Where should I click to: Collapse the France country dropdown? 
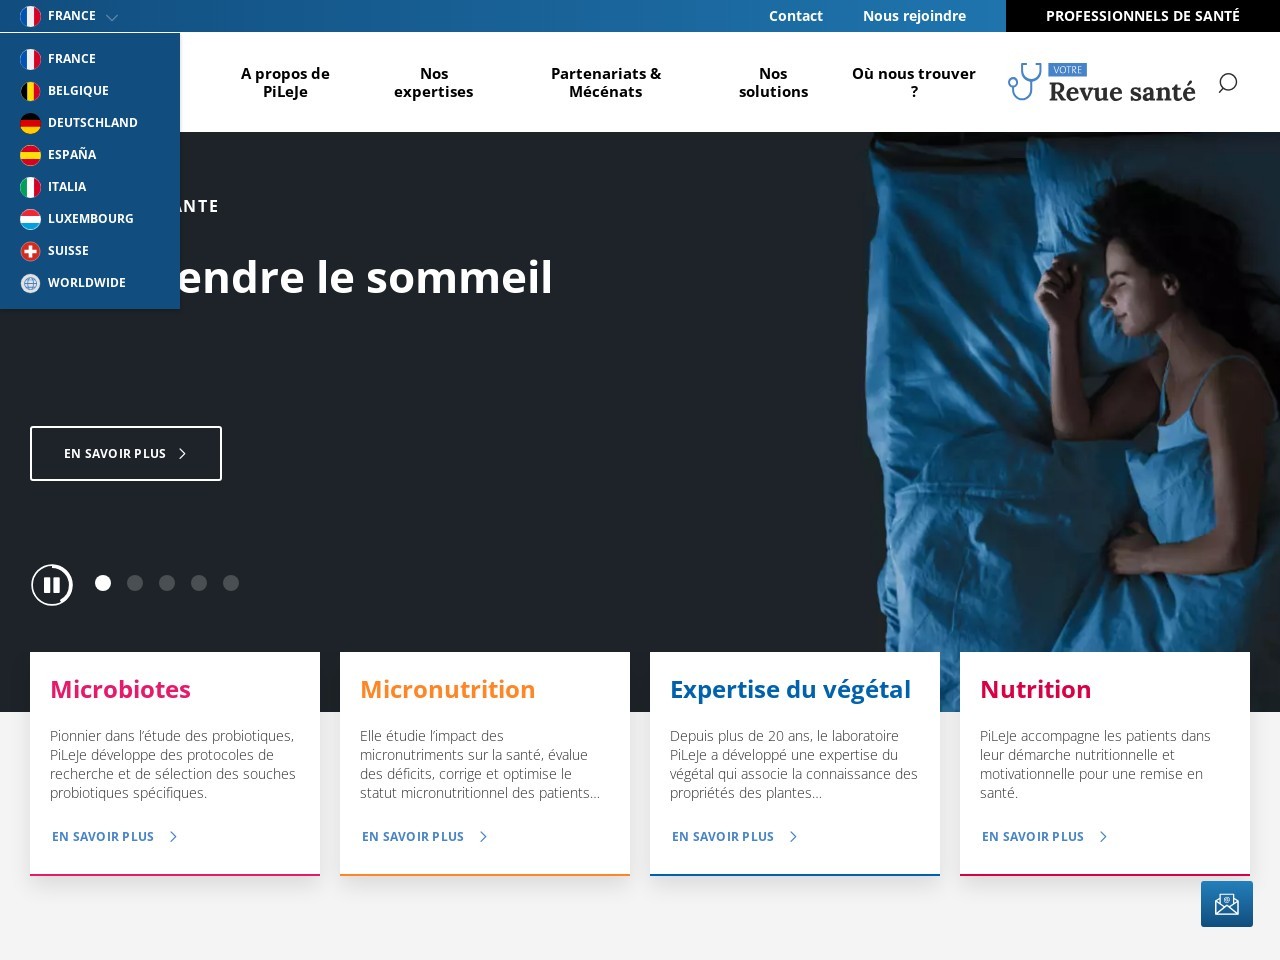click(x=68, y=16)
